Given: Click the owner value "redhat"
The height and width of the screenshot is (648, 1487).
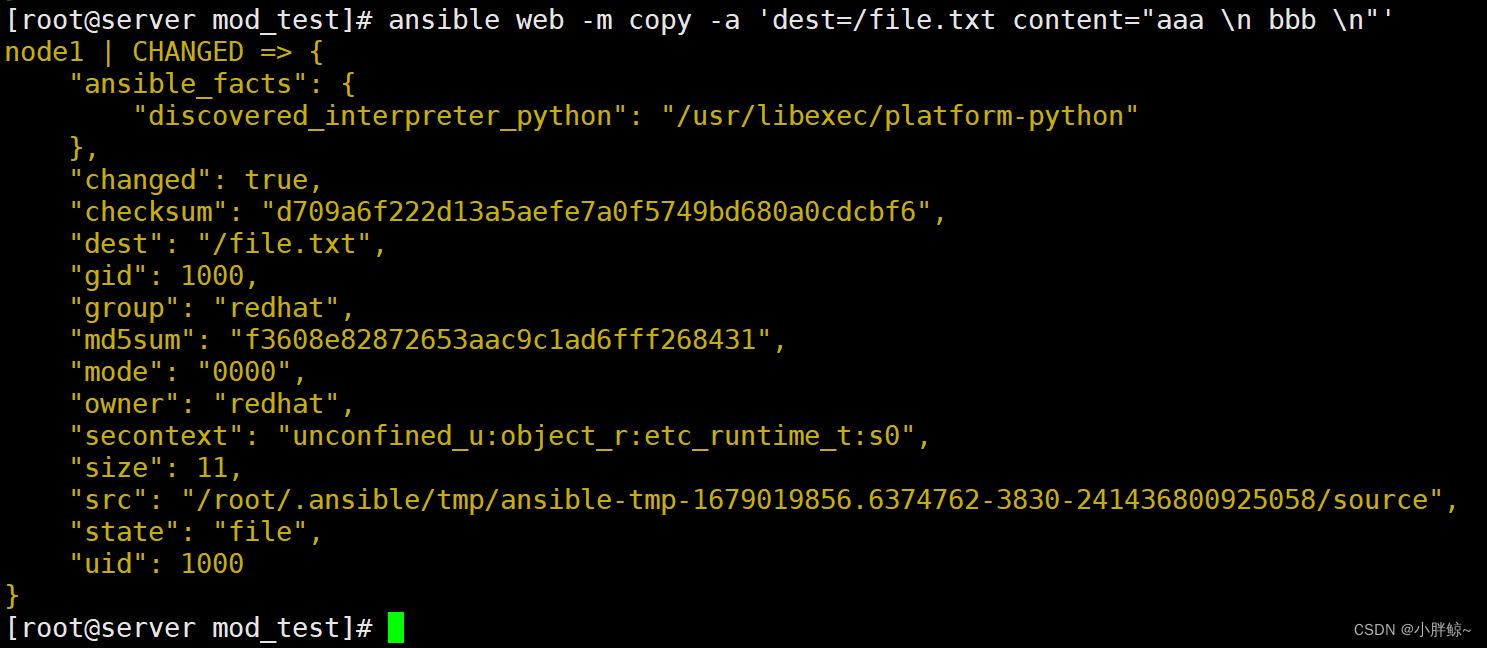Looking at the screenshot, I should click(x=277, y=404).
